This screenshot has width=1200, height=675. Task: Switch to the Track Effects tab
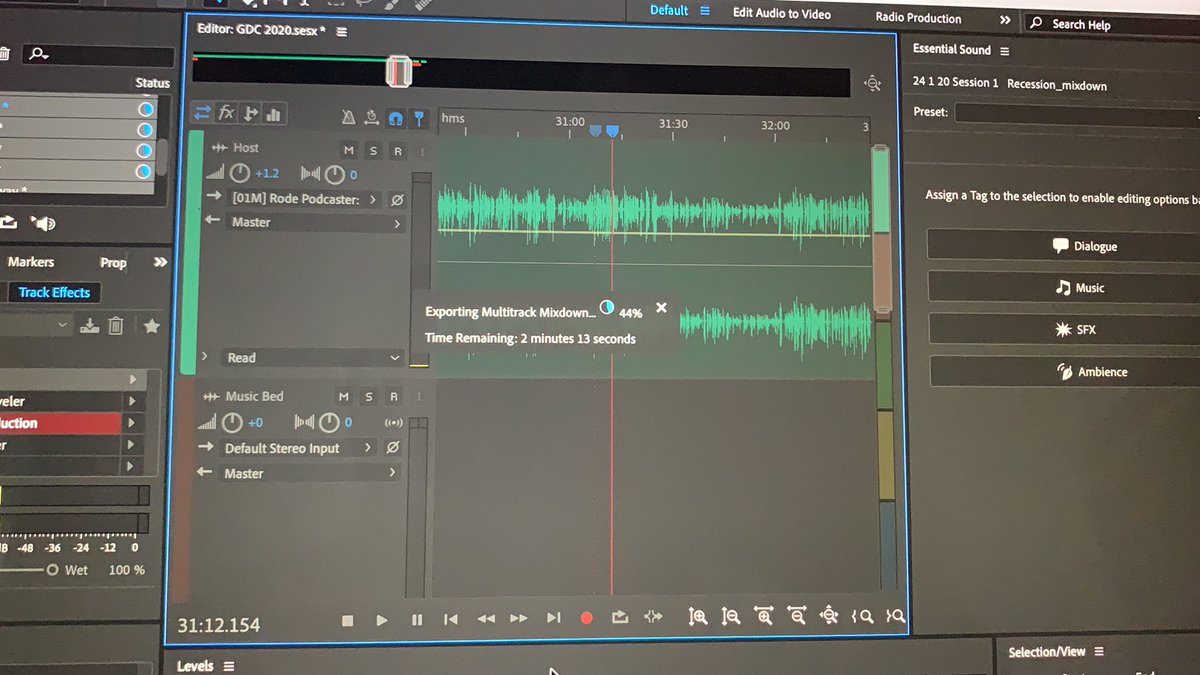pos(54,292)
